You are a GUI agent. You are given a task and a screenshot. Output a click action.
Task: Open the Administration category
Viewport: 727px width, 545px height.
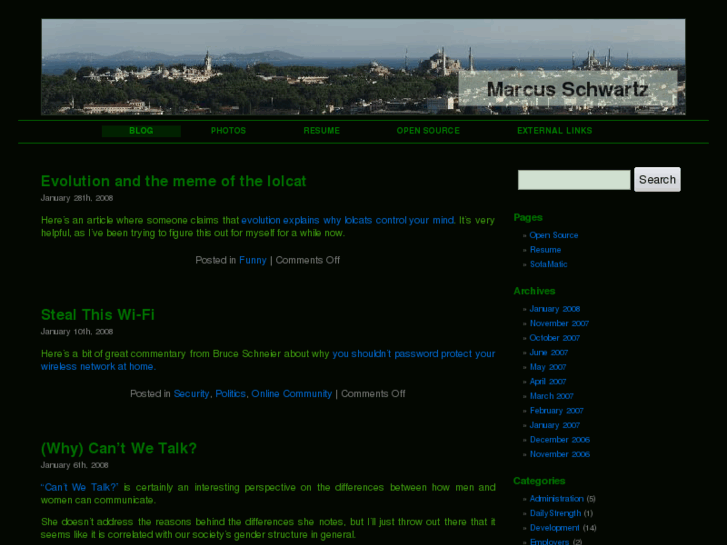[x=556, y=499]
